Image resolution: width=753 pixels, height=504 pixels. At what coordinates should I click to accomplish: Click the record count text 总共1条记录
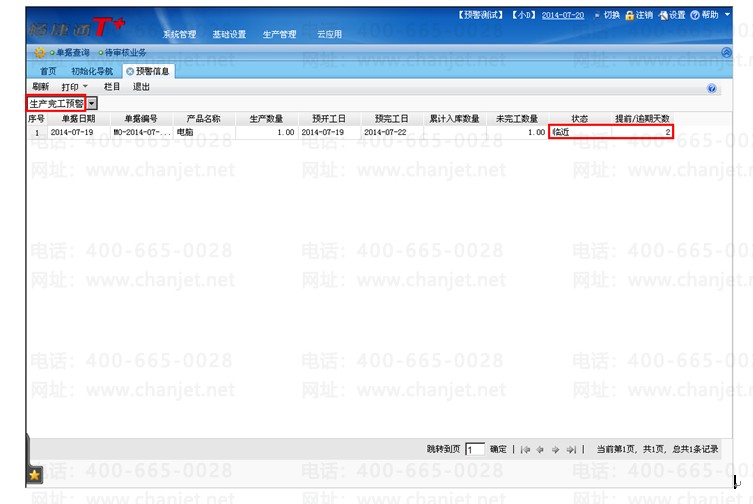click(x=695, y=449)
